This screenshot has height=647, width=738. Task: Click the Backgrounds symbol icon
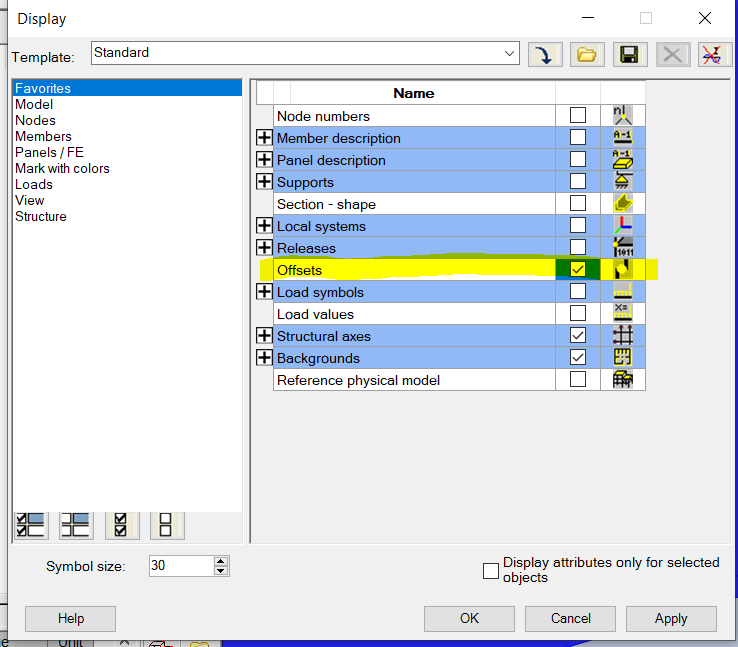pos(623,357)
